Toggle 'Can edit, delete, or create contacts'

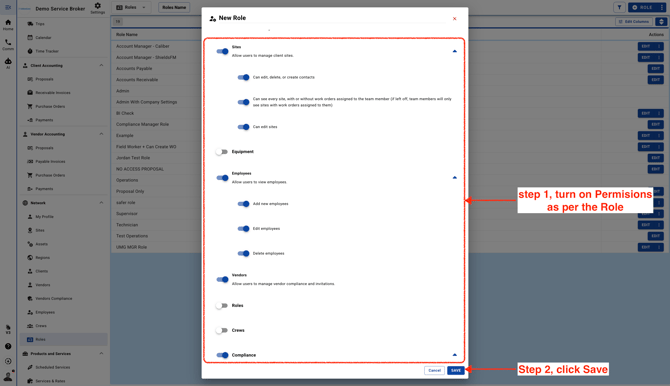tap(243, 77)
